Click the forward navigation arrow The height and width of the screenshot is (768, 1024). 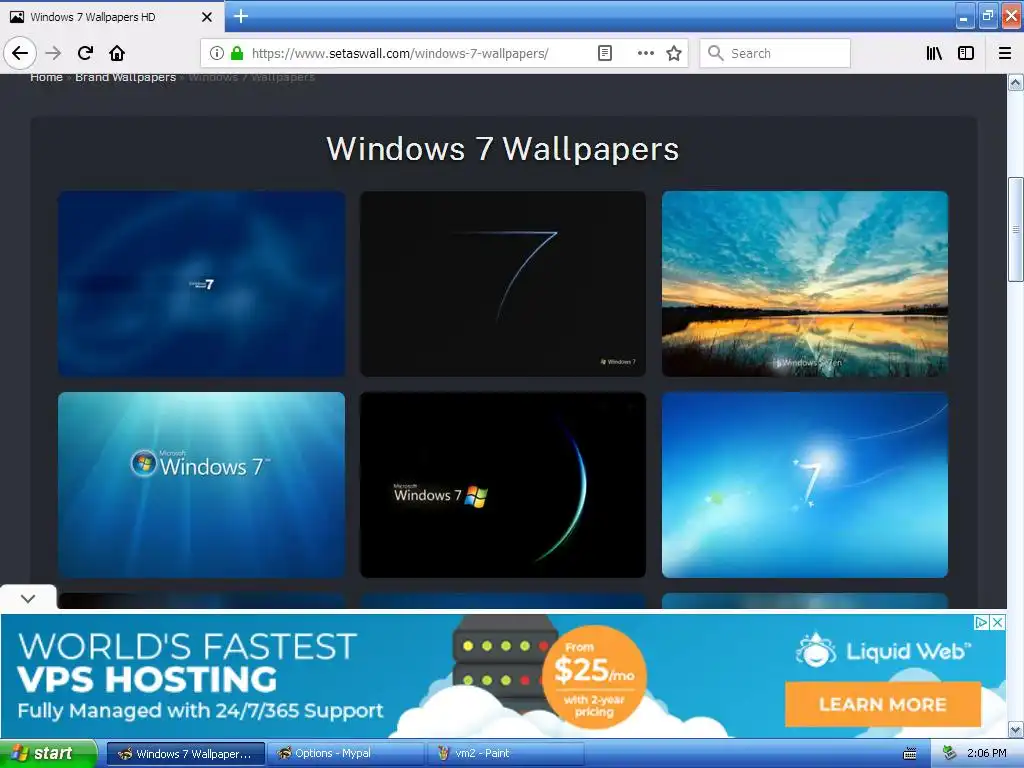54,53
